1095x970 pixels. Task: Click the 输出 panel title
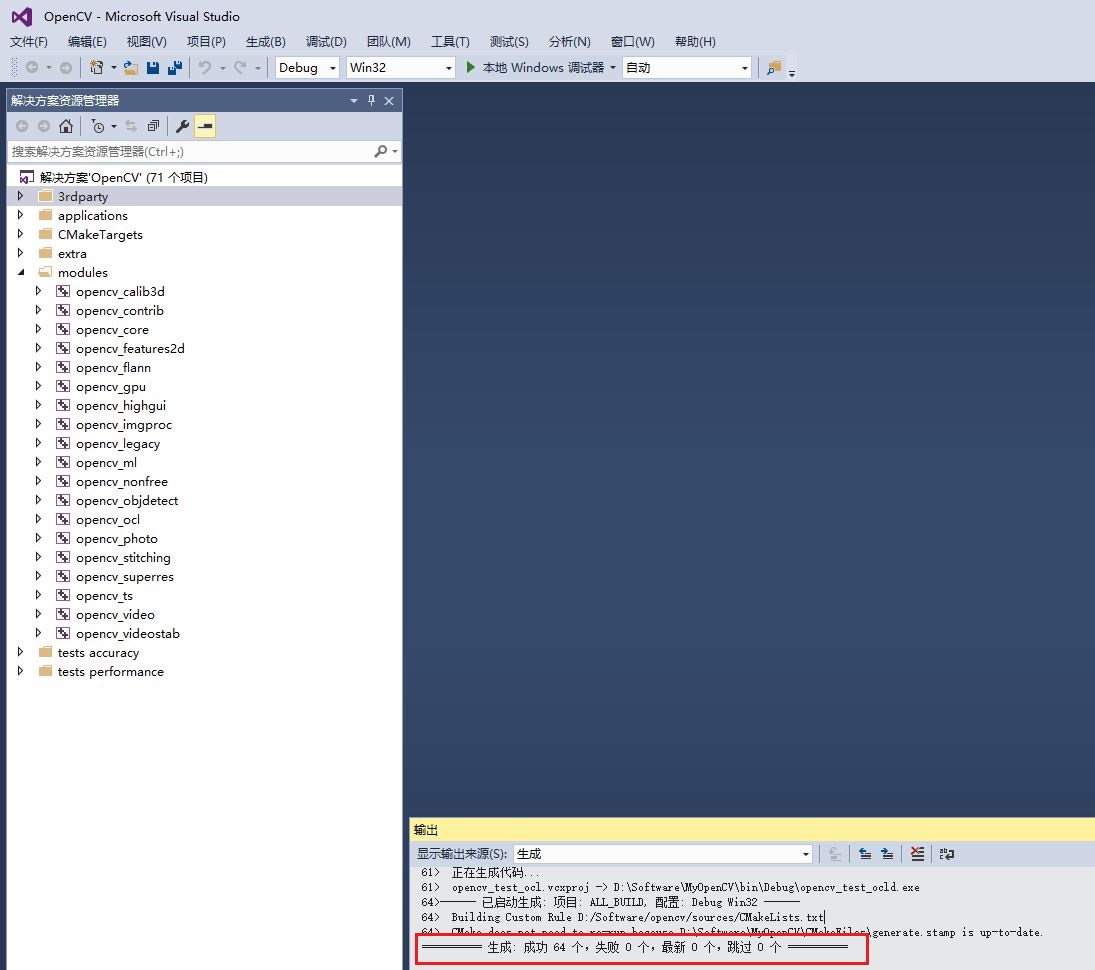[425, 830]
